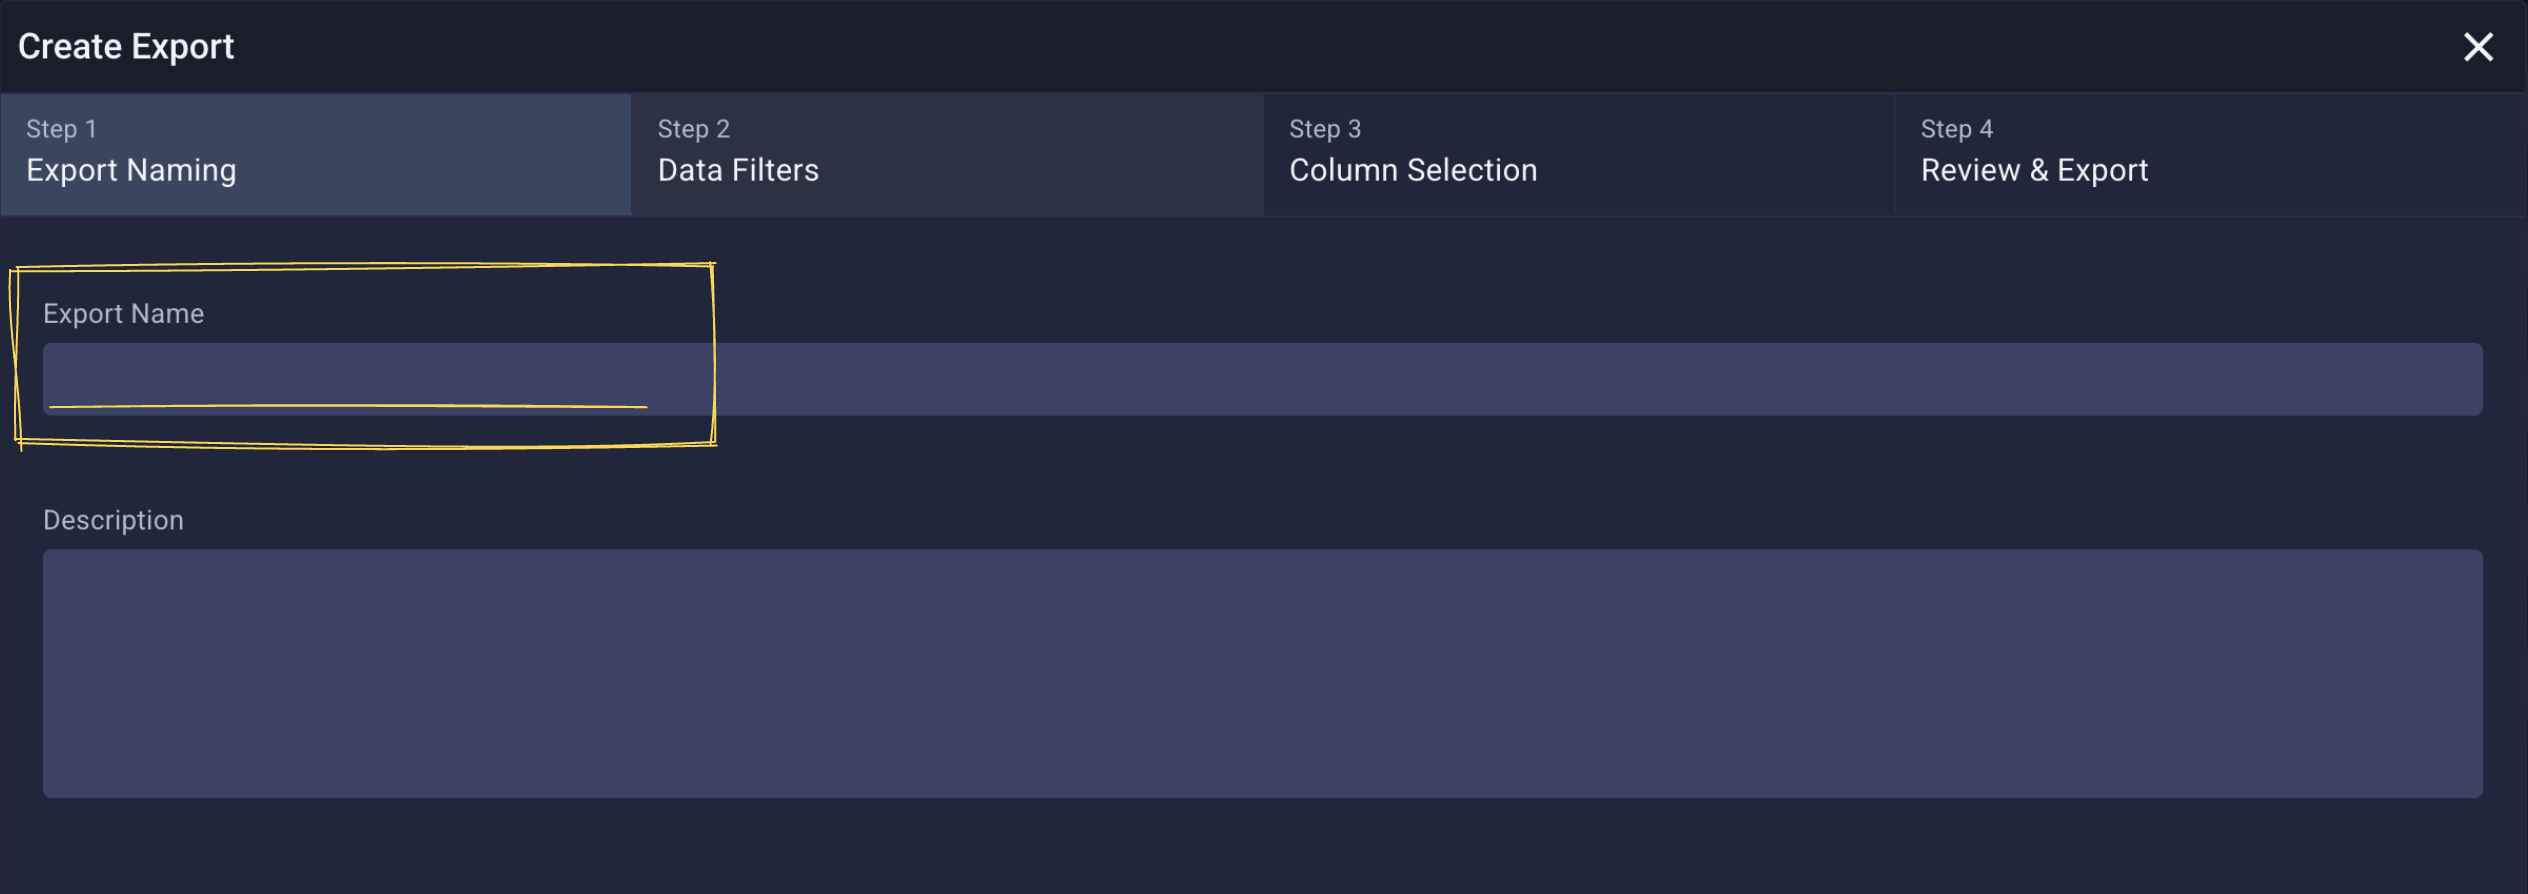Switch to the Step 2 Data Filters tab

tap(945, 155)
